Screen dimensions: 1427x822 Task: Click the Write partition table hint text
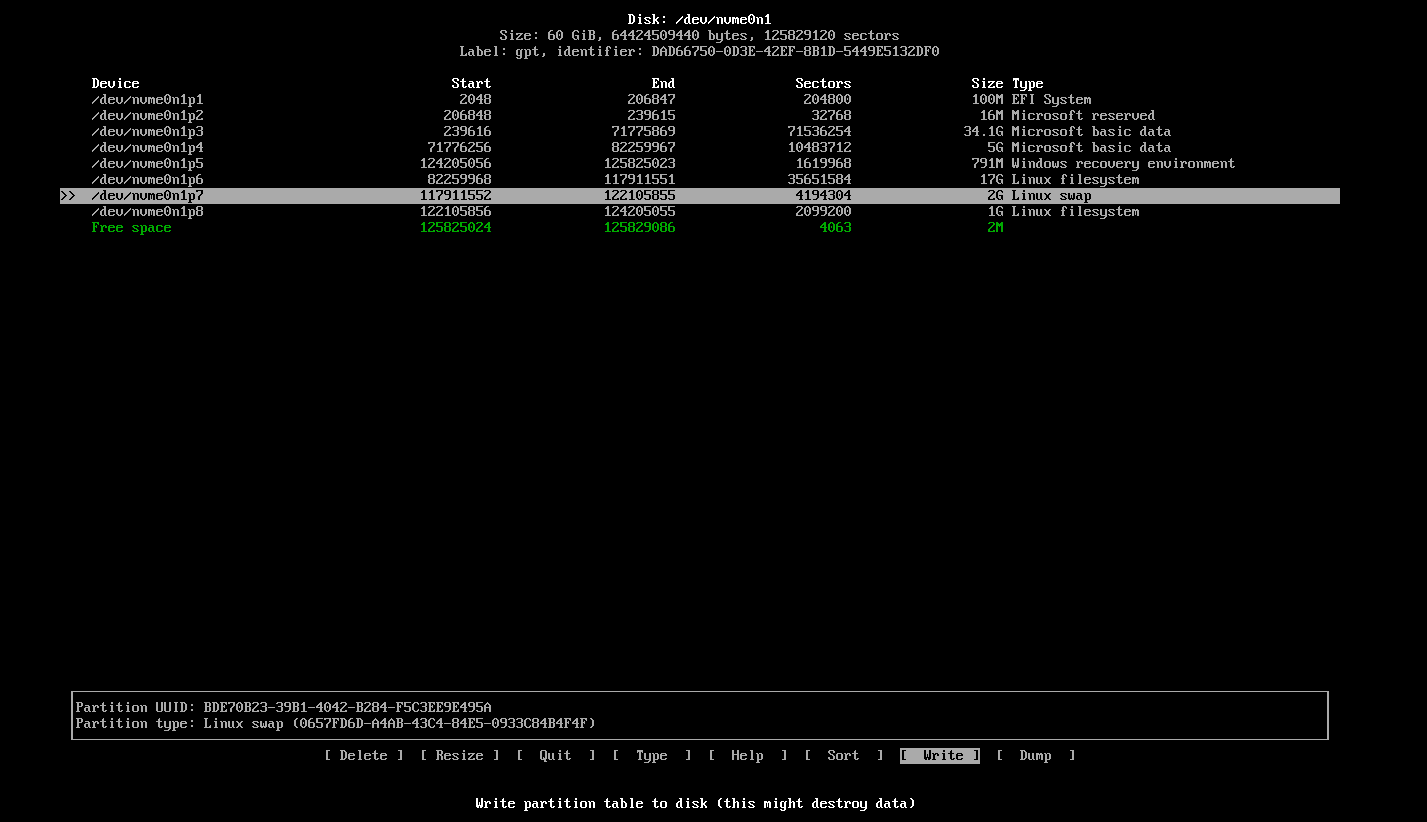(x=696, y=804)
